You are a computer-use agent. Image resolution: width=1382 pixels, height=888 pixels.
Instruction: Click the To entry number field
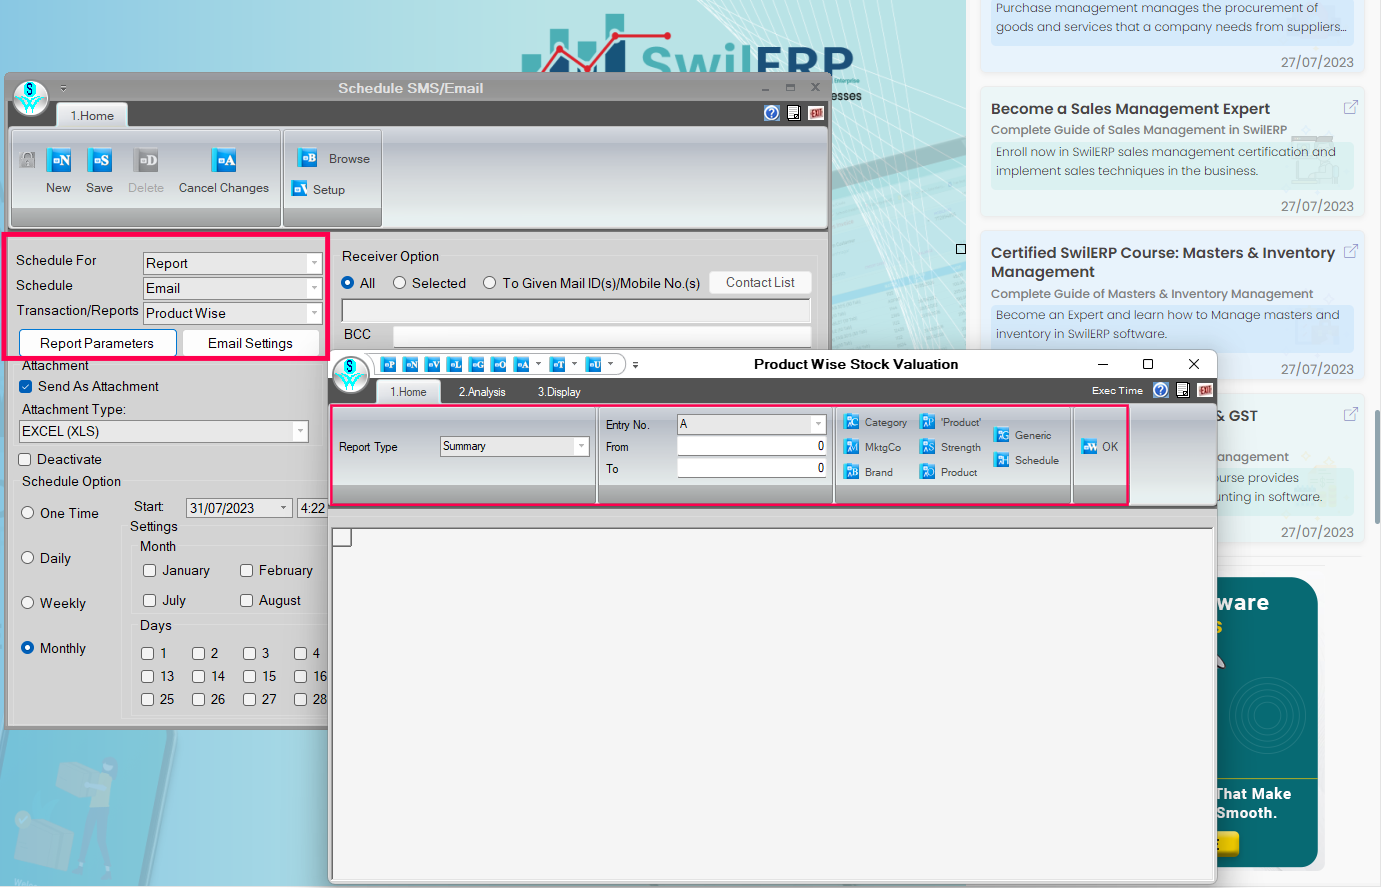click(x=752, y=468)
